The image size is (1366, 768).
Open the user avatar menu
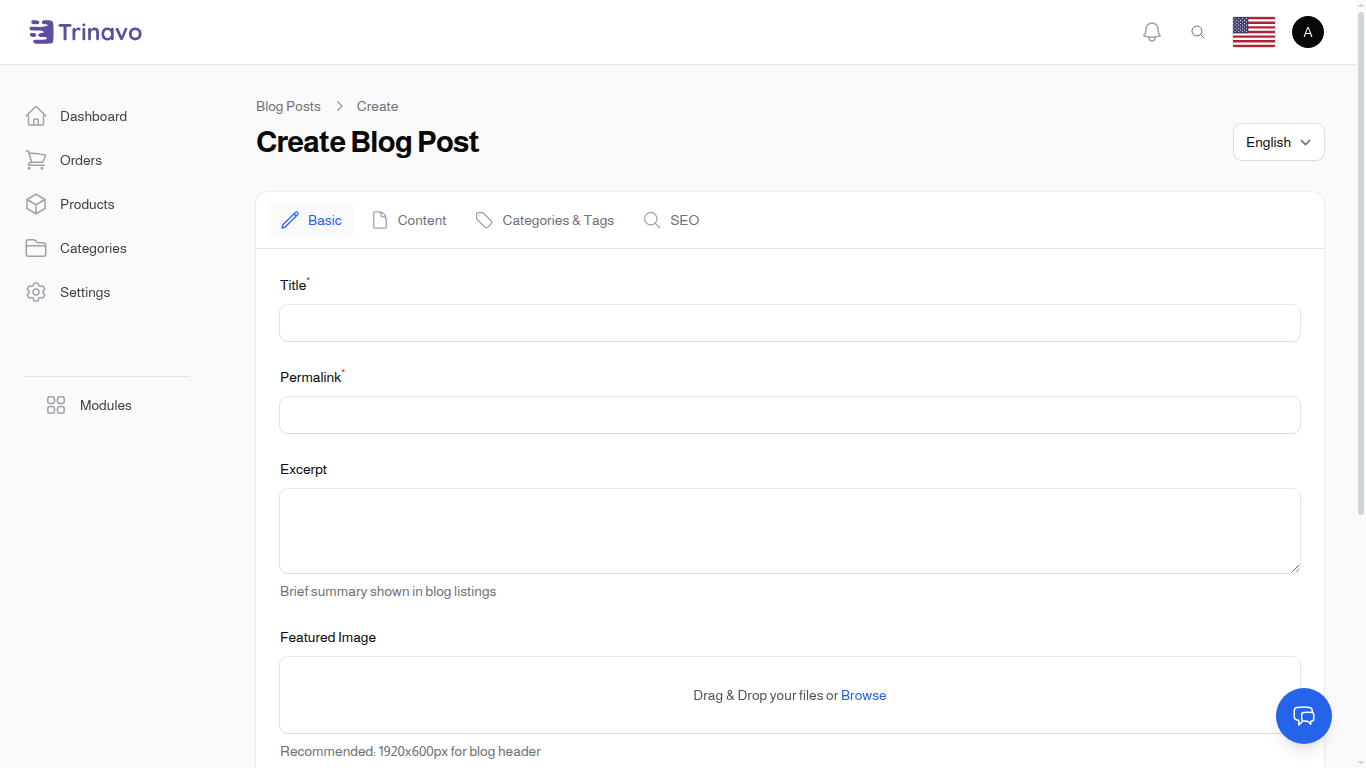click(1308, 31)
